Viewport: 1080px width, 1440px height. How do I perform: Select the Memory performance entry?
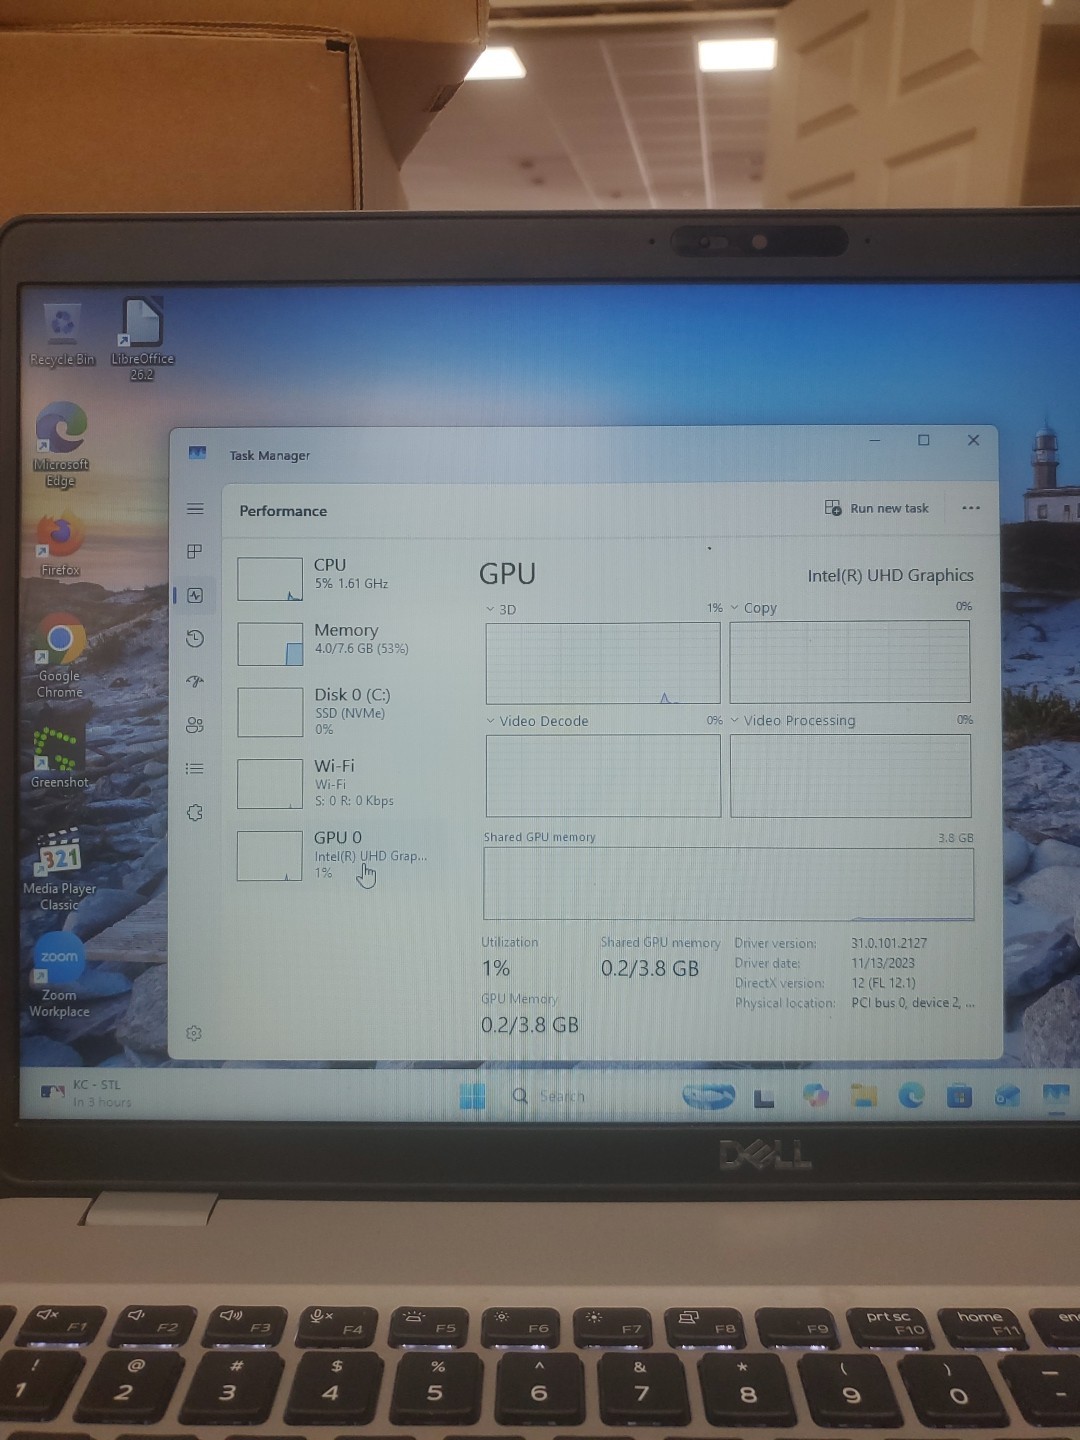pos(335,642)
